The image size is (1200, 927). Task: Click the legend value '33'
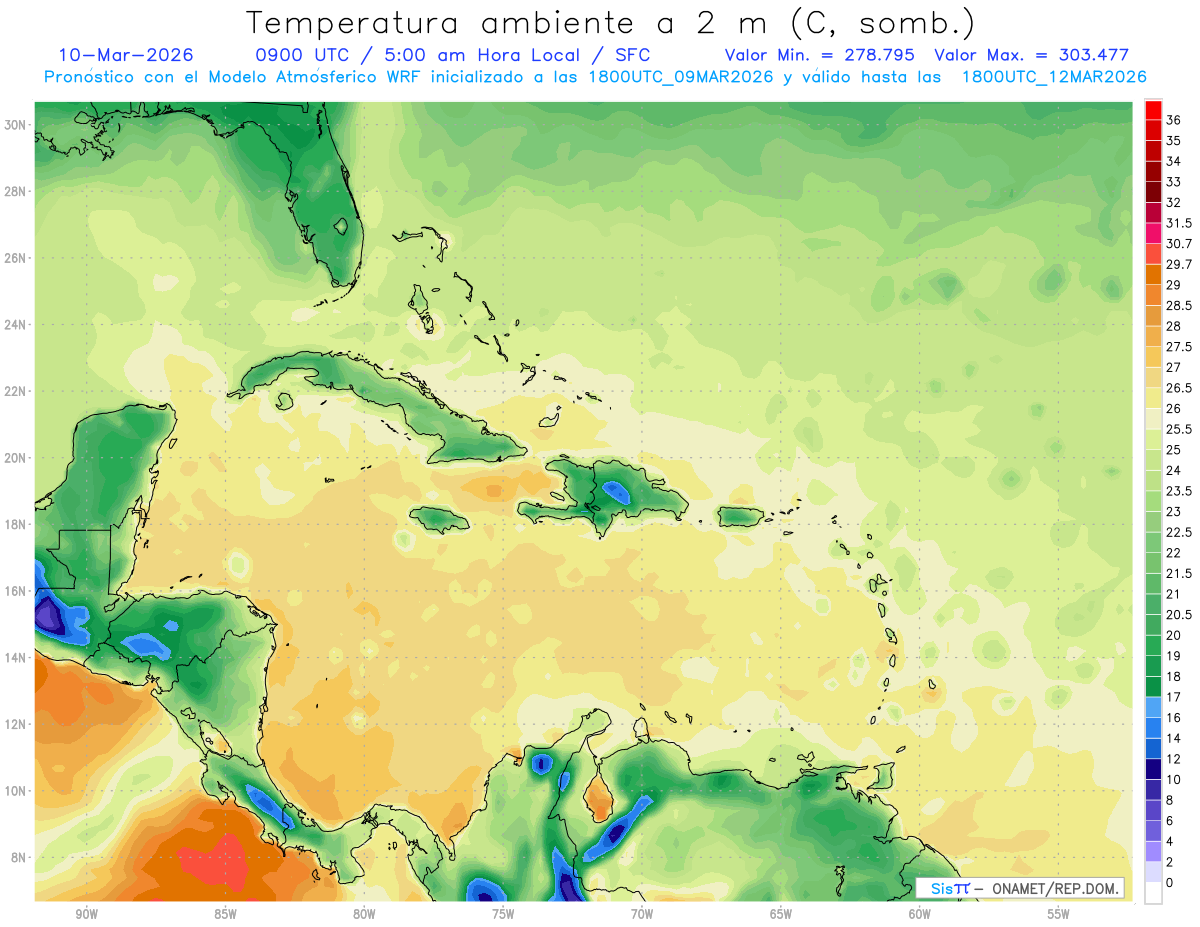1174,182
